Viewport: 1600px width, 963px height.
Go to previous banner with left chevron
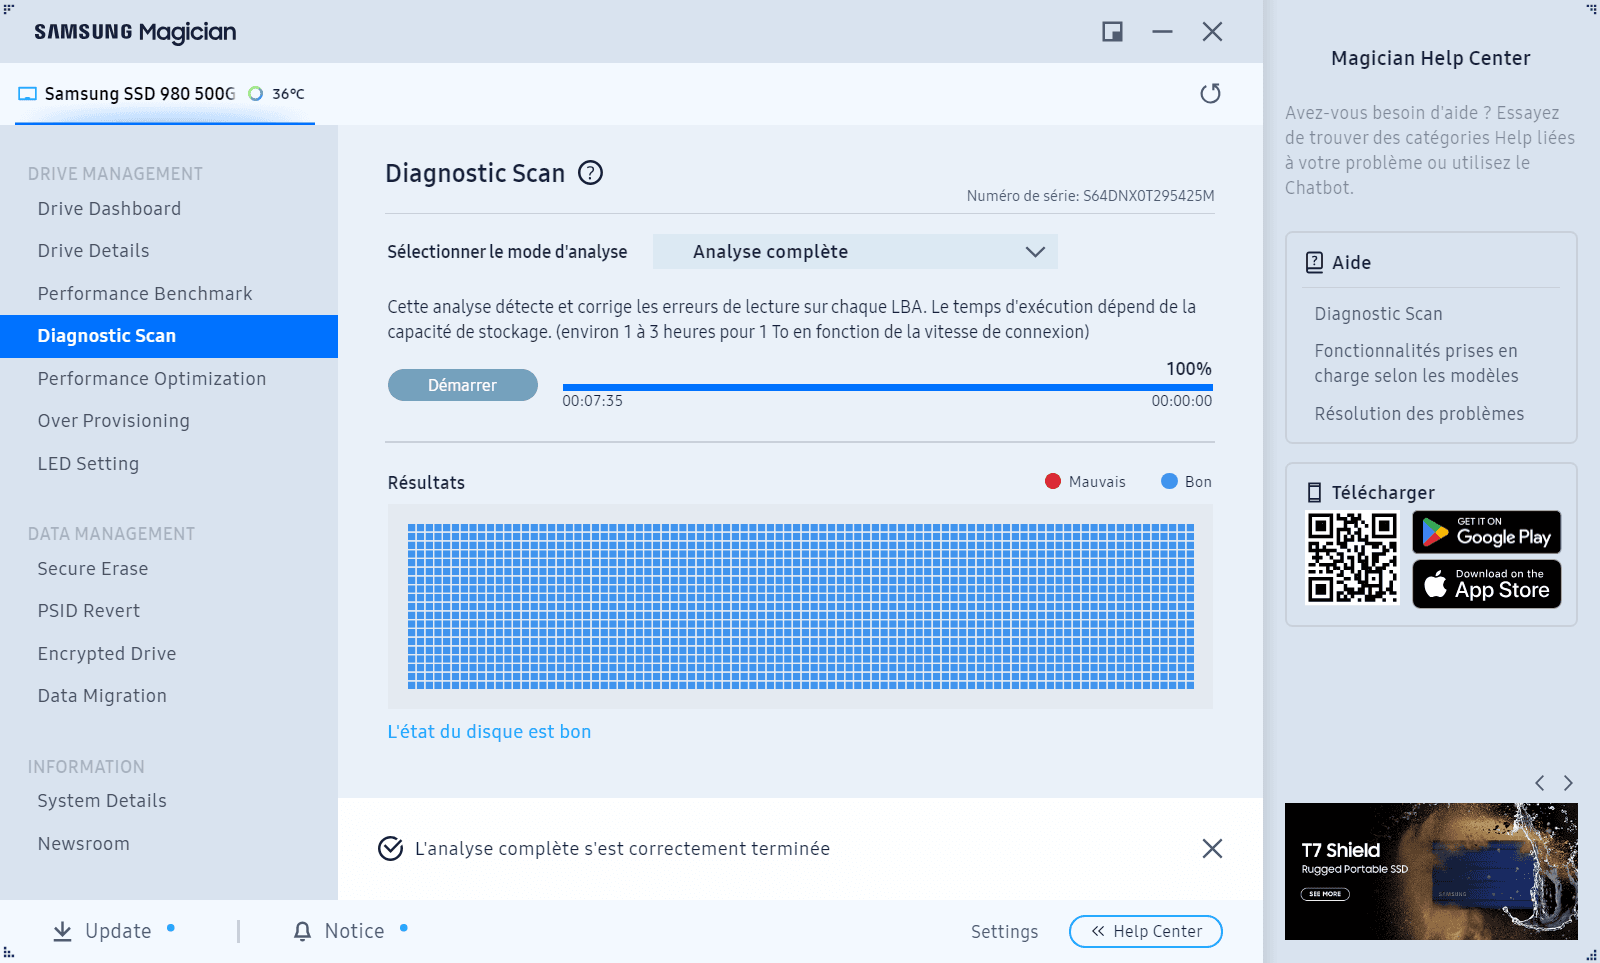(x=1540, y=782)
